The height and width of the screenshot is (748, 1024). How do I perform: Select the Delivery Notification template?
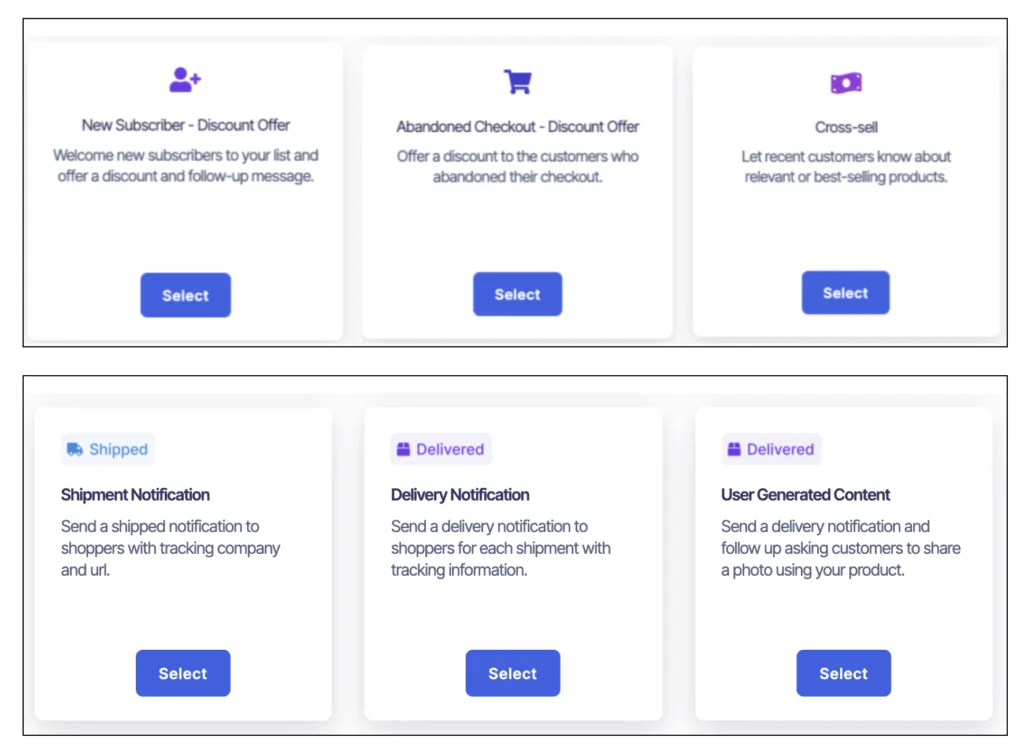pos(513,673)
